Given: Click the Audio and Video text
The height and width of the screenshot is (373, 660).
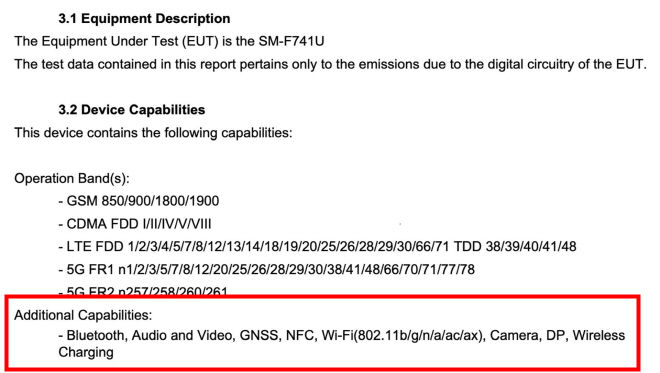Looking at the screenshot, I should 182,336.
